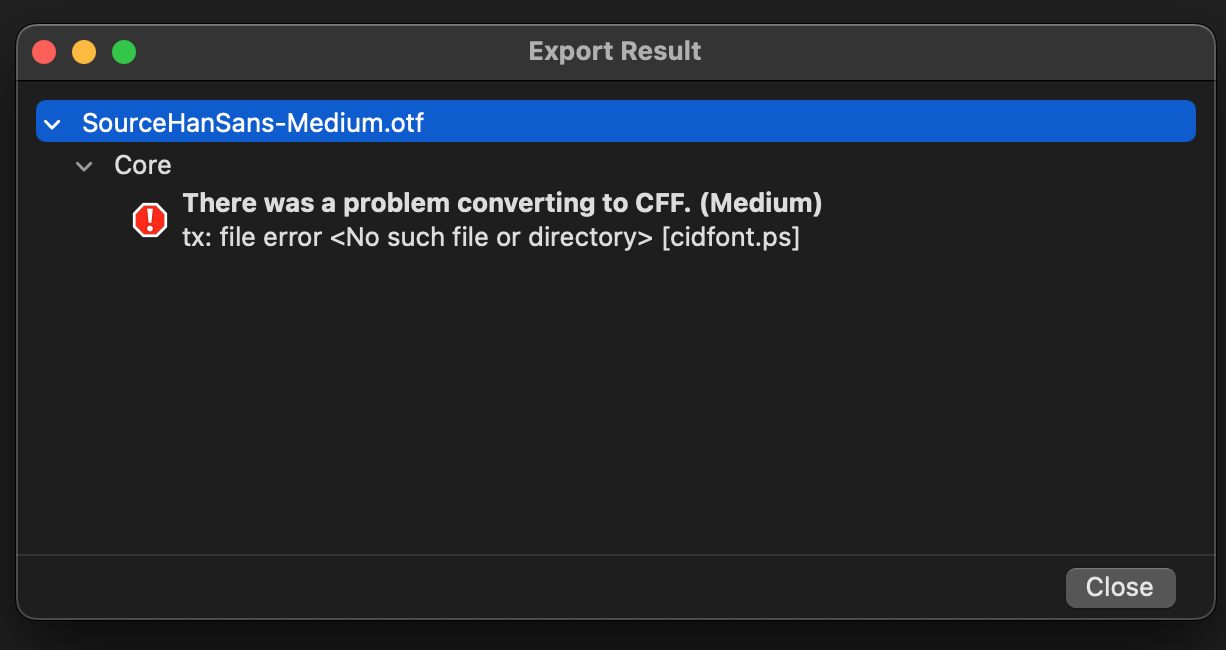Click the empty footer area left of Close
This screenshot has height=650, width=1226.
[x=500, y=587]
